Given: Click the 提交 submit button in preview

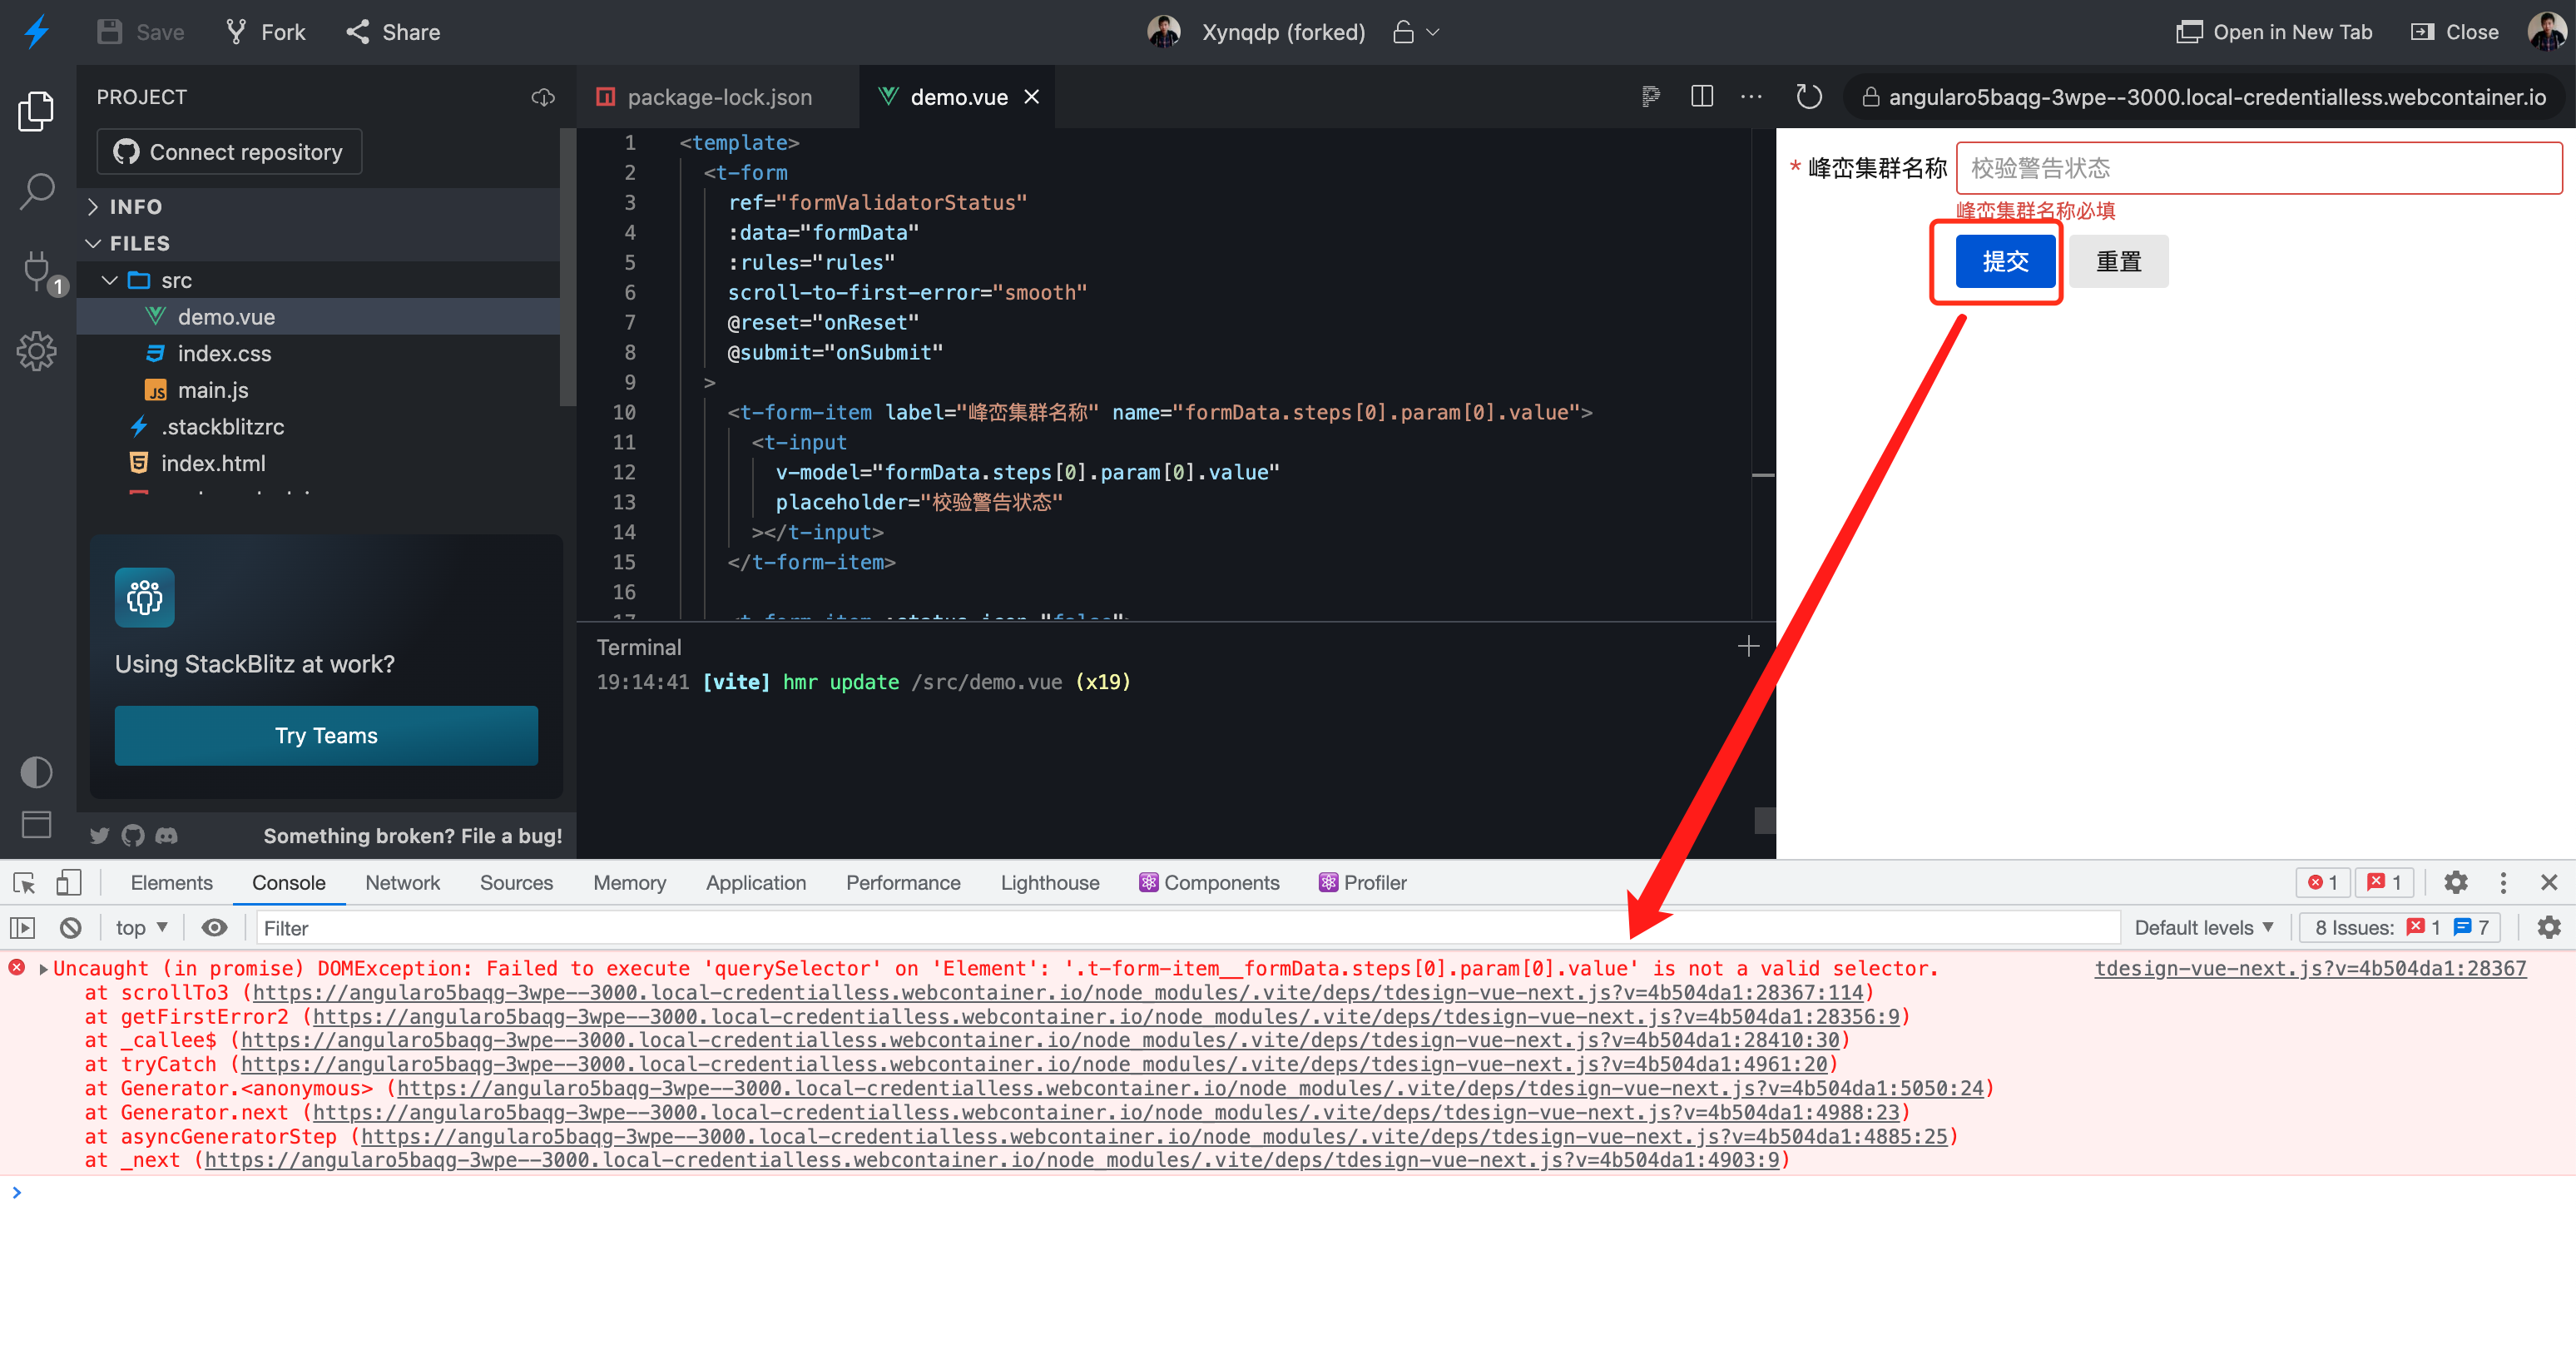Looking at the screenshot, I should [2004, 261].
